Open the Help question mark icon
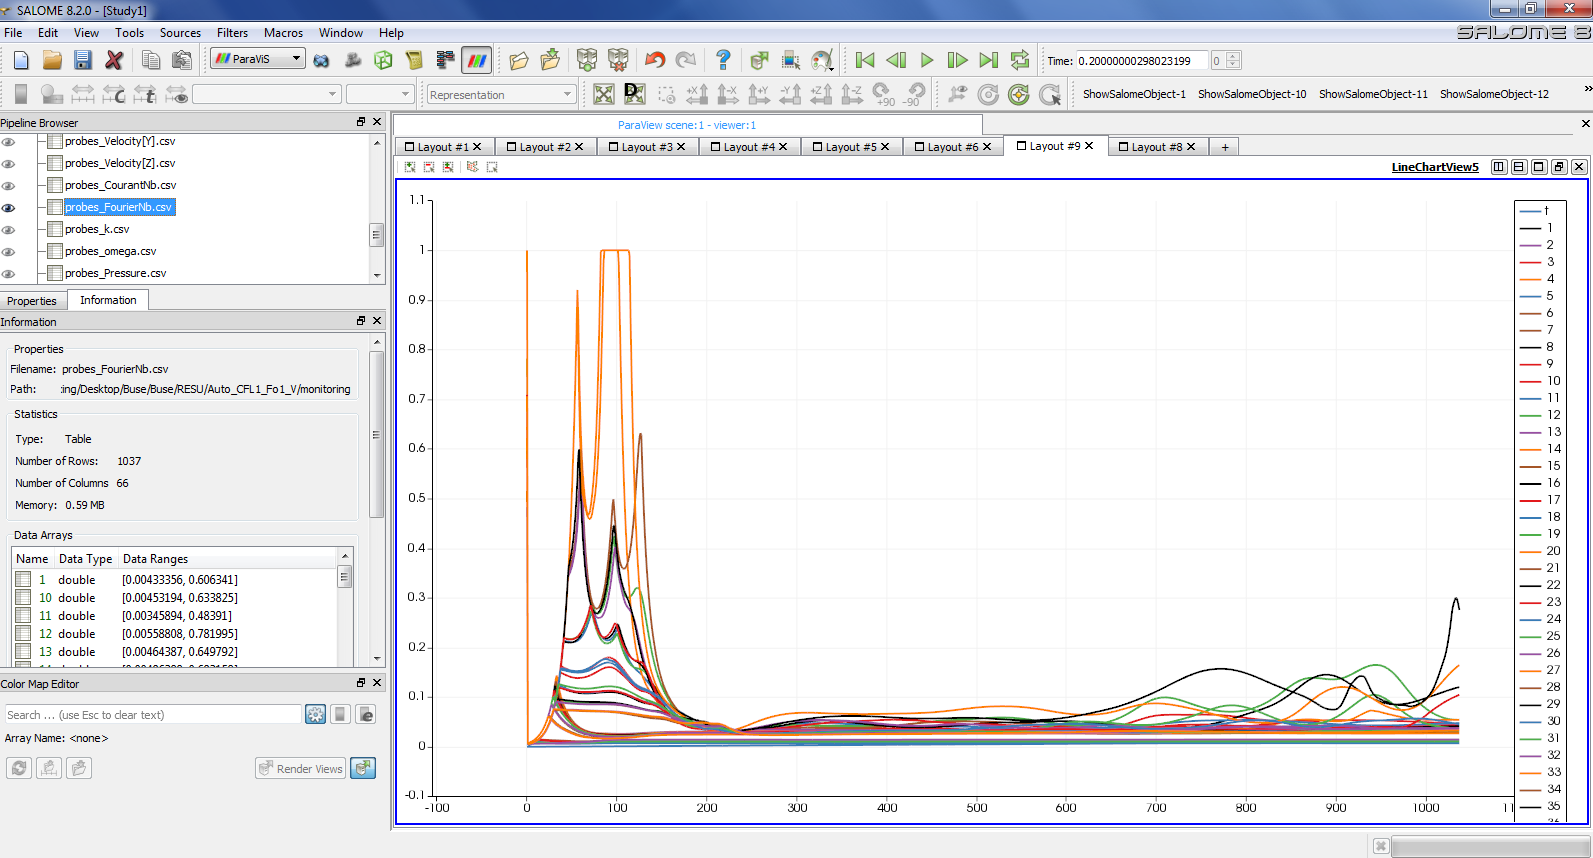This screenshot has height=858, width=1593. coord(723,60)
